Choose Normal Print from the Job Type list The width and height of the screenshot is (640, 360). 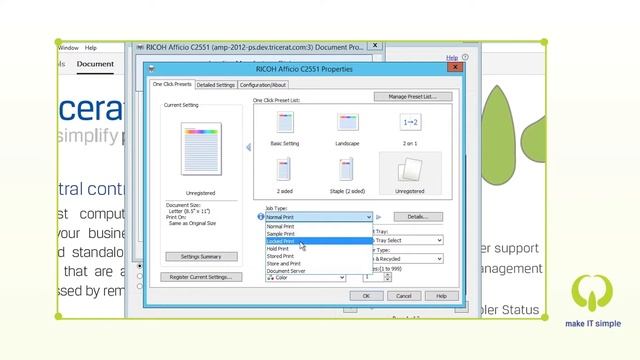pos(319,227)
